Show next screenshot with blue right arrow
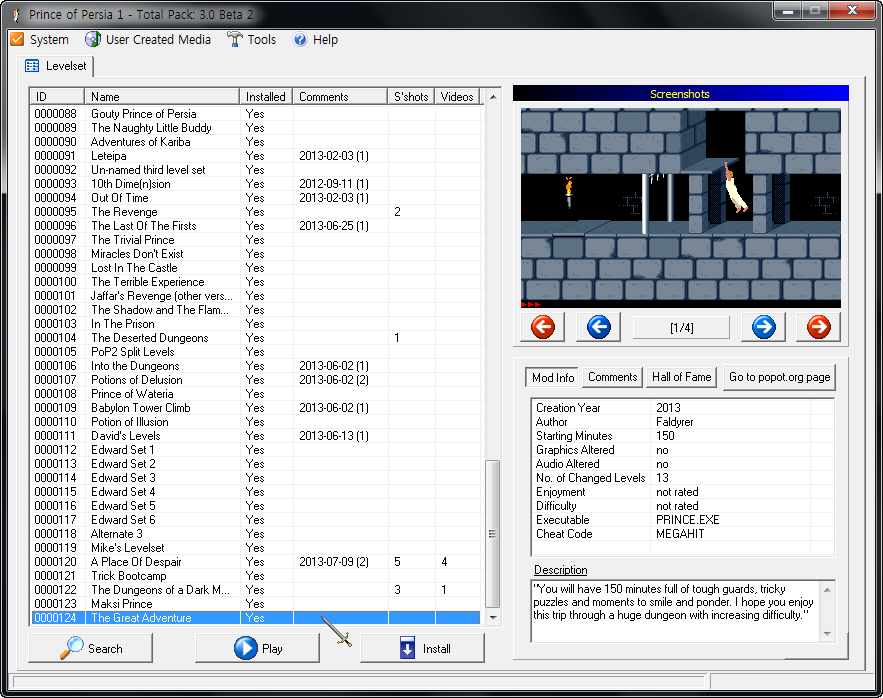883x698 pixels. coord(764,327)
